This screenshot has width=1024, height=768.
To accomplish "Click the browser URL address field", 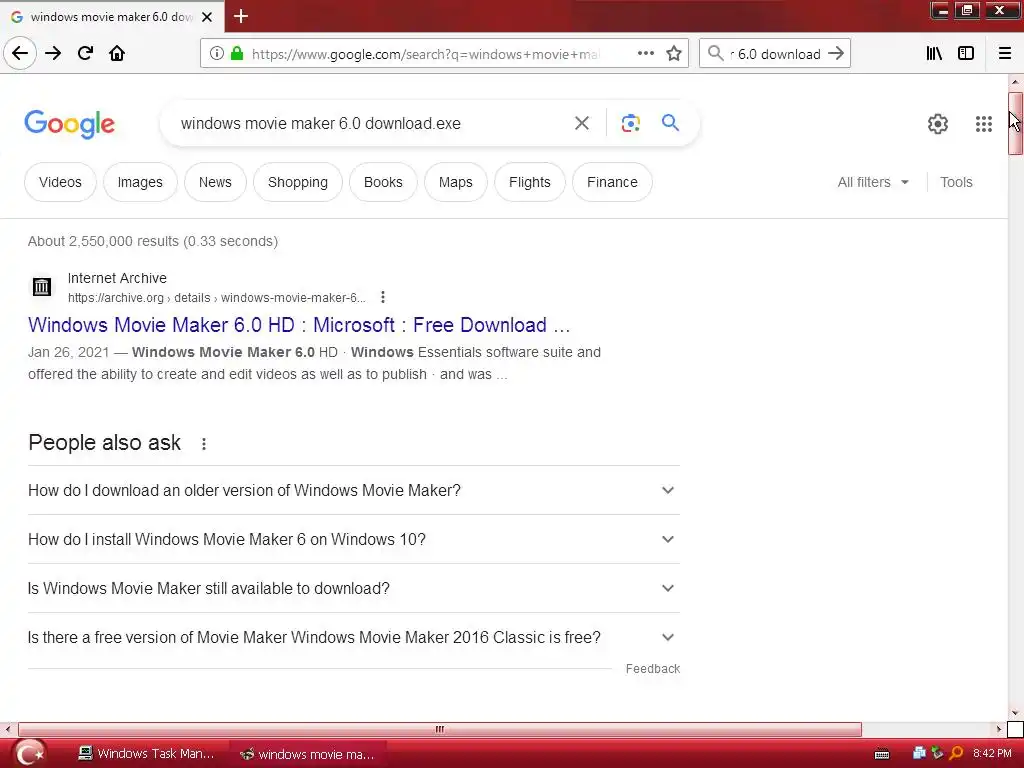I will pyautogui.click(x=424, y=54).
